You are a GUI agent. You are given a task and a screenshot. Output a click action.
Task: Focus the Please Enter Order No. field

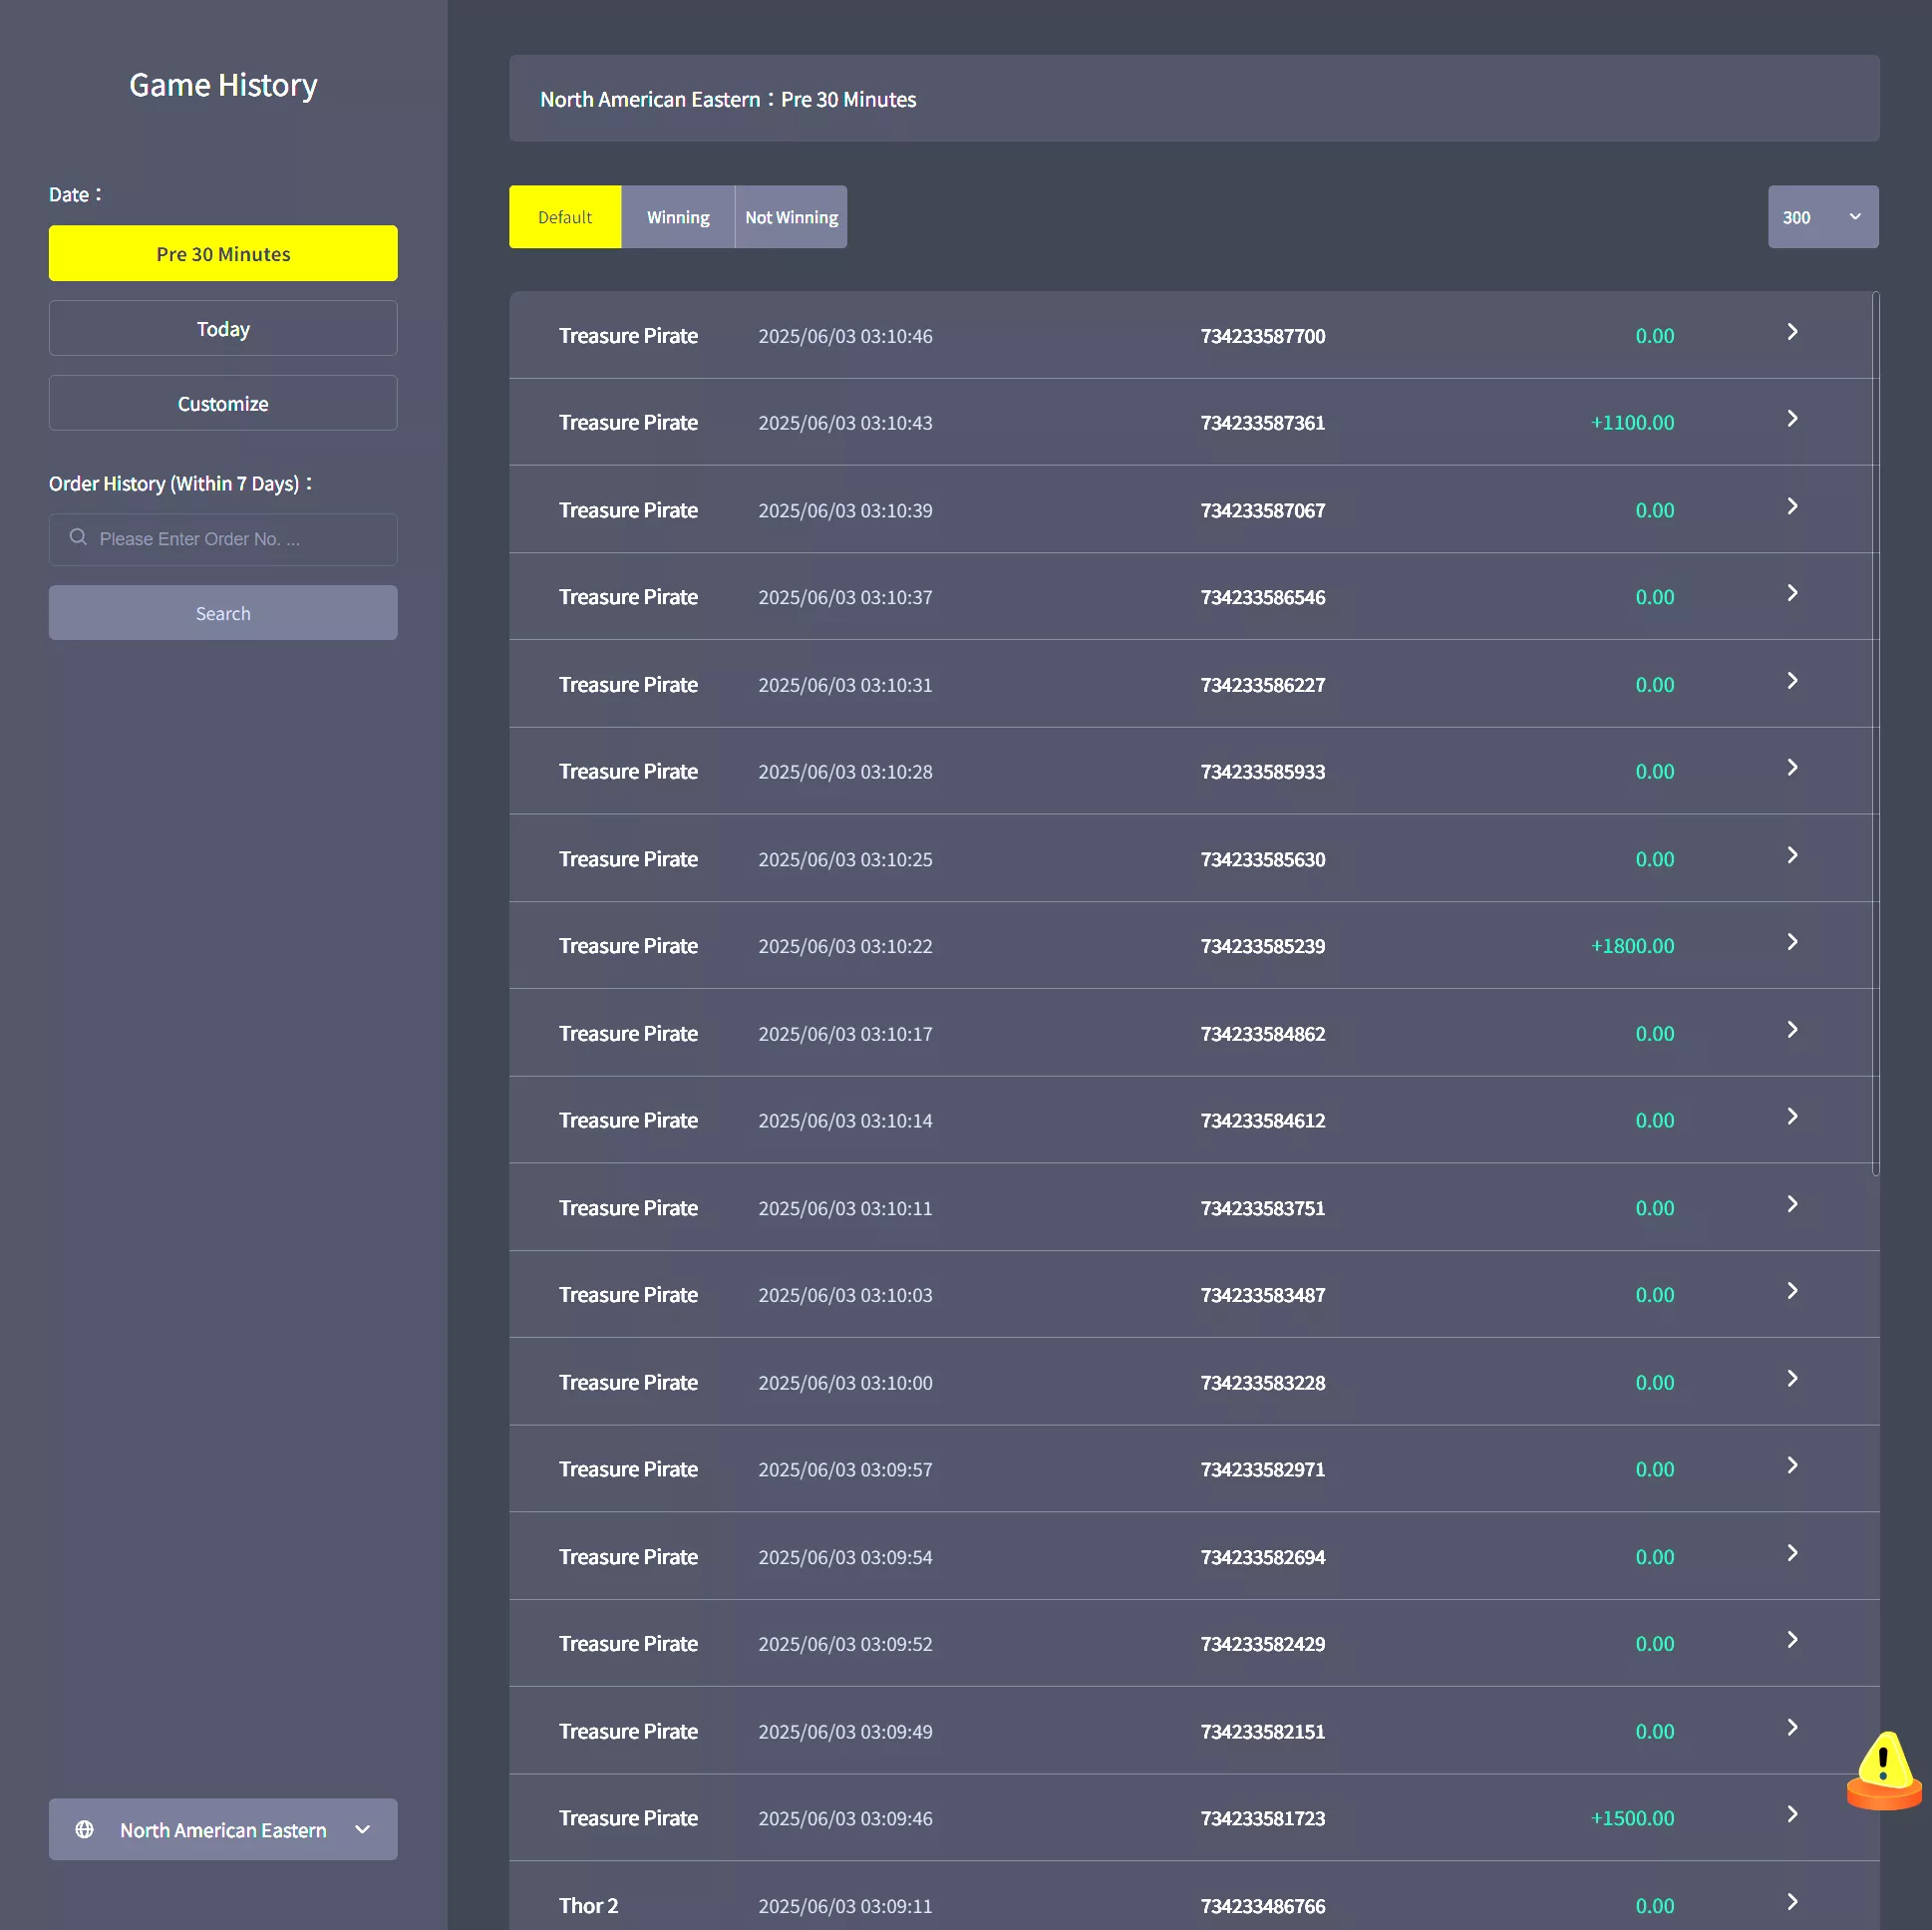coord(223,539)
